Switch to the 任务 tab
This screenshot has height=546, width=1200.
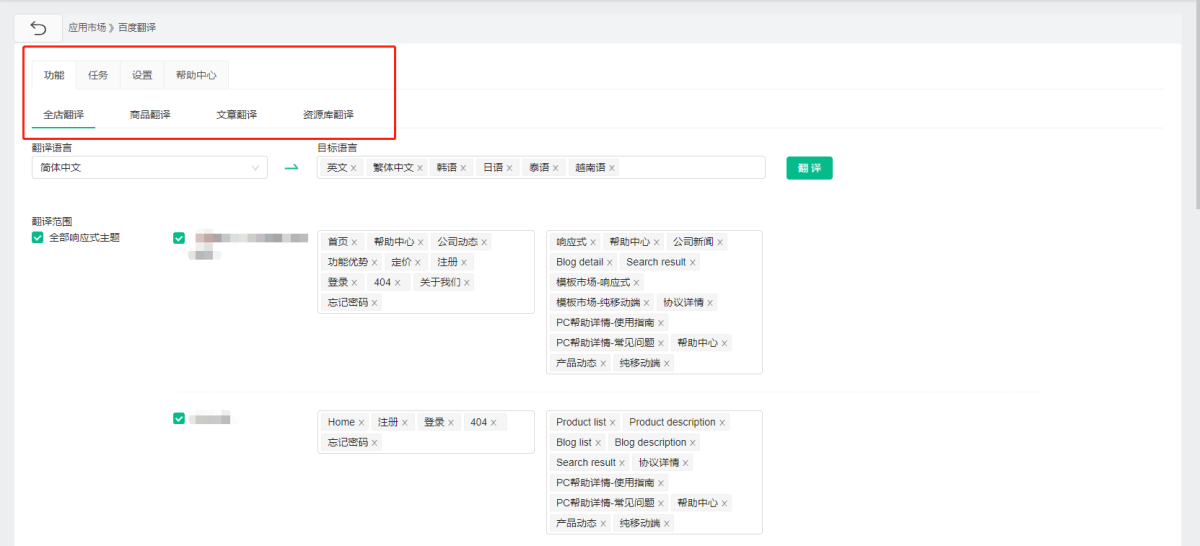click(x=98, y=75)
